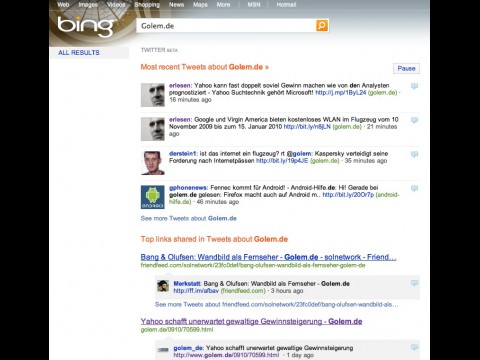
Task: Click reply icon beside the Virgin America tweet
Action: pyautogui.click(x=414, y=120)
